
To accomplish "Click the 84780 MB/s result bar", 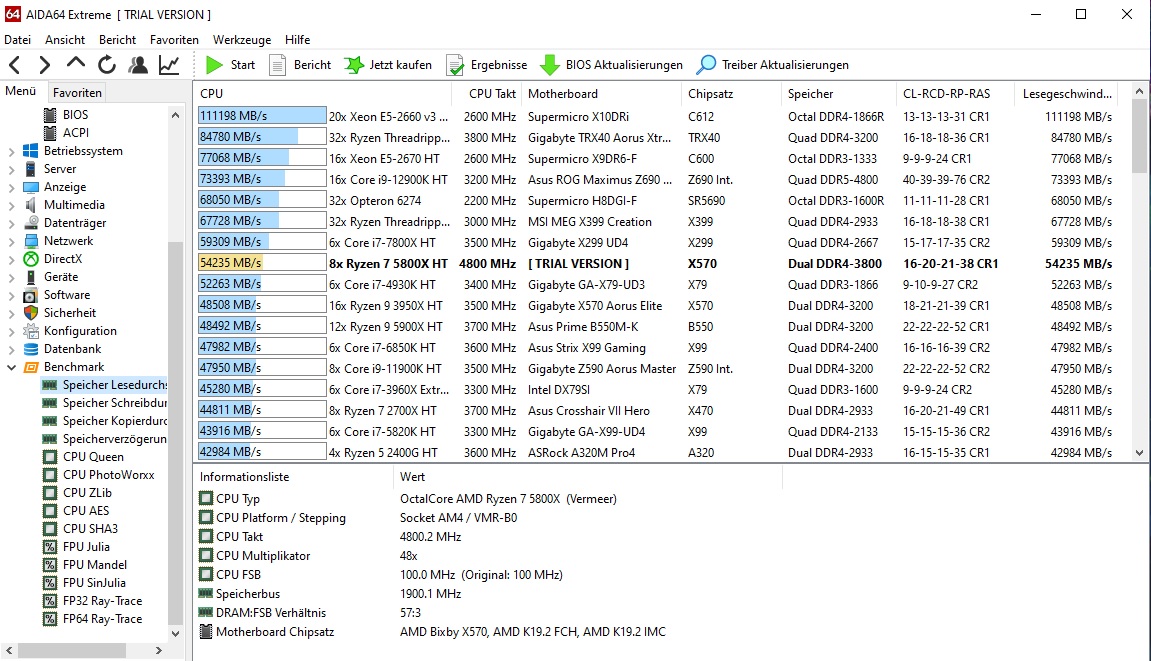I will click(262, 137).
